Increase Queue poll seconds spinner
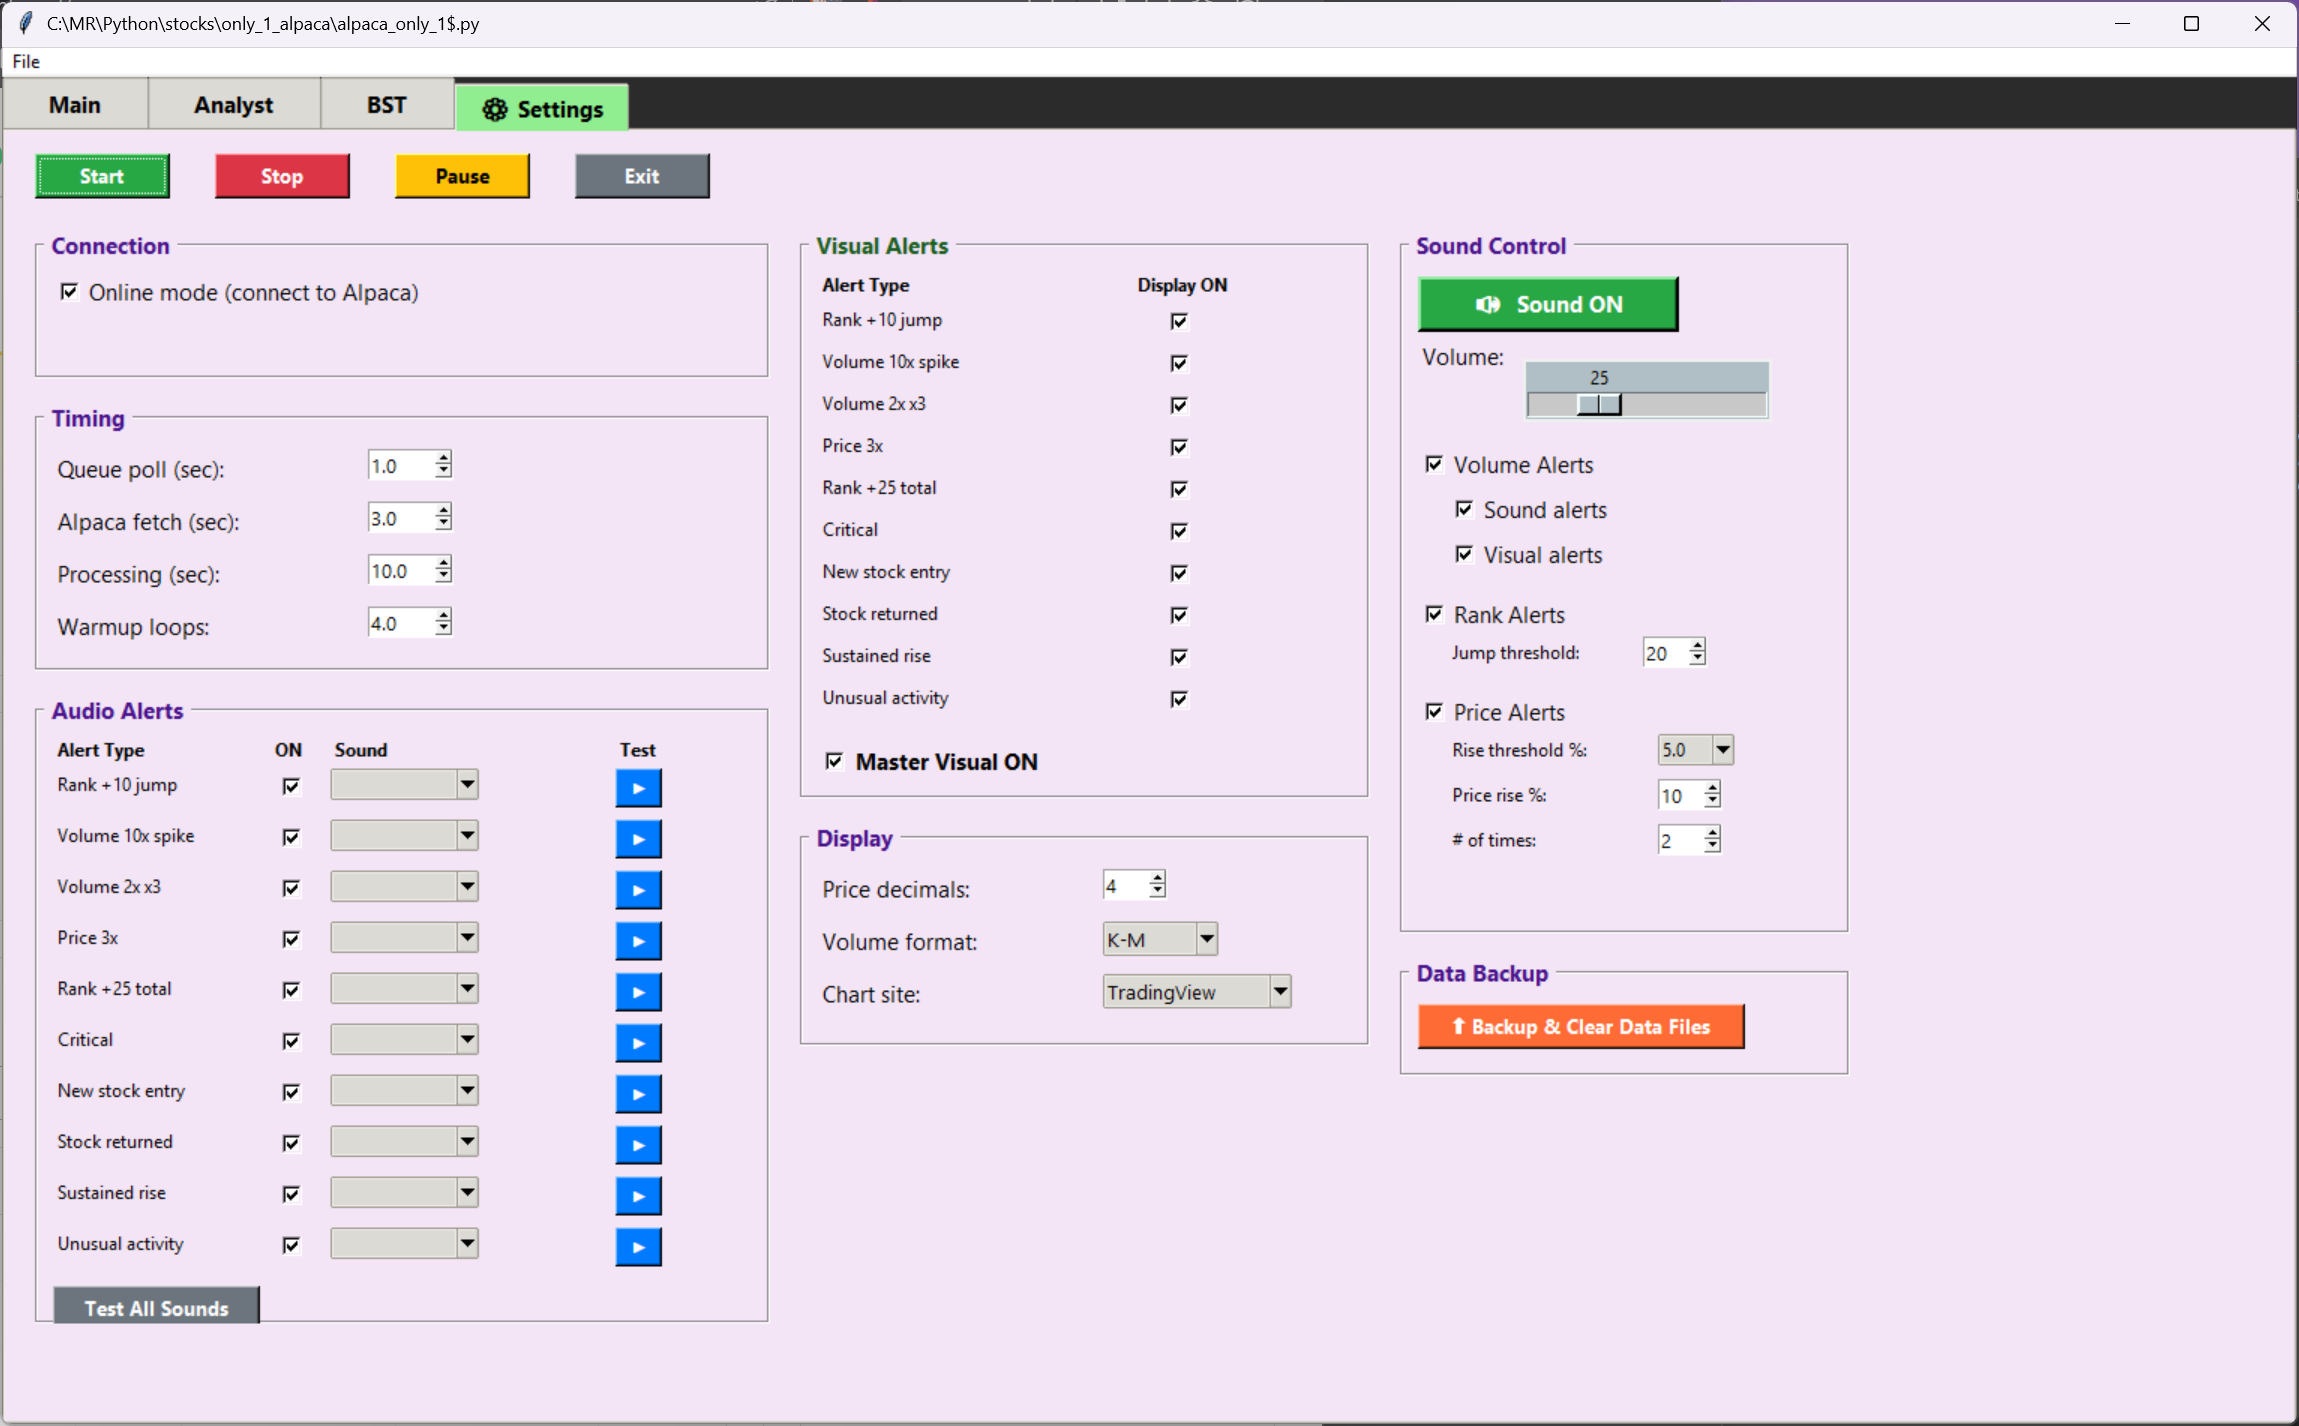The width and height of the screenshot is (2299, 1426). click(443, 458)
